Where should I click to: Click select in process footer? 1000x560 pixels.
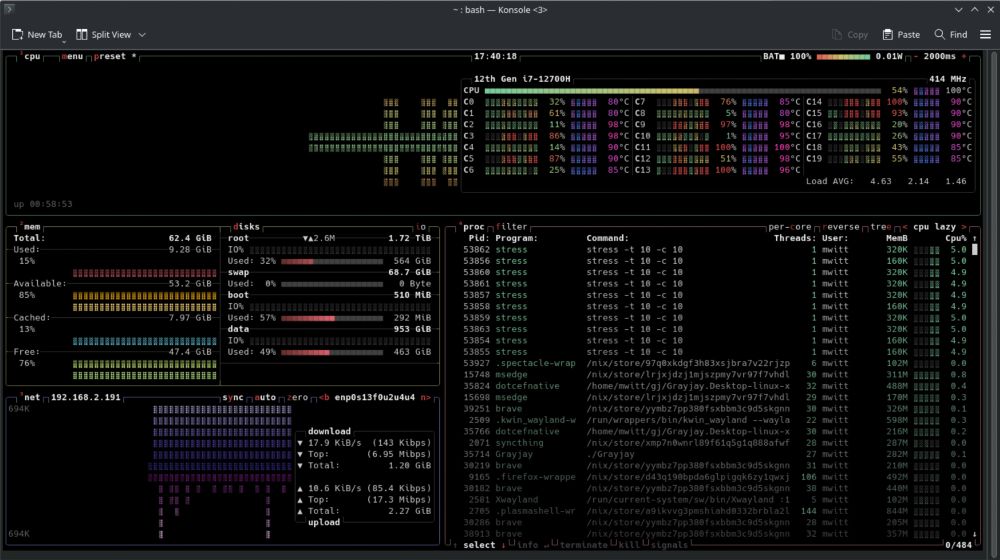479,545
